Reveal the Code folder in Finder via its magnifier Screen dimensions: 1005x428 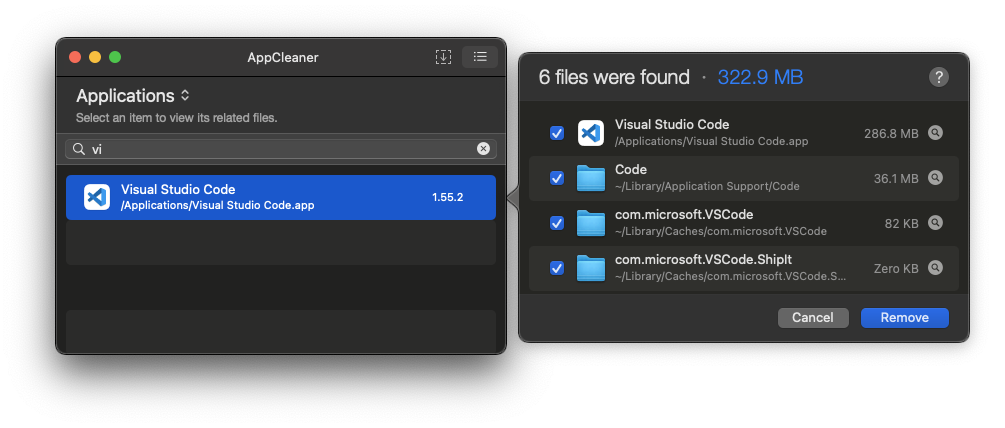(936, 177)
